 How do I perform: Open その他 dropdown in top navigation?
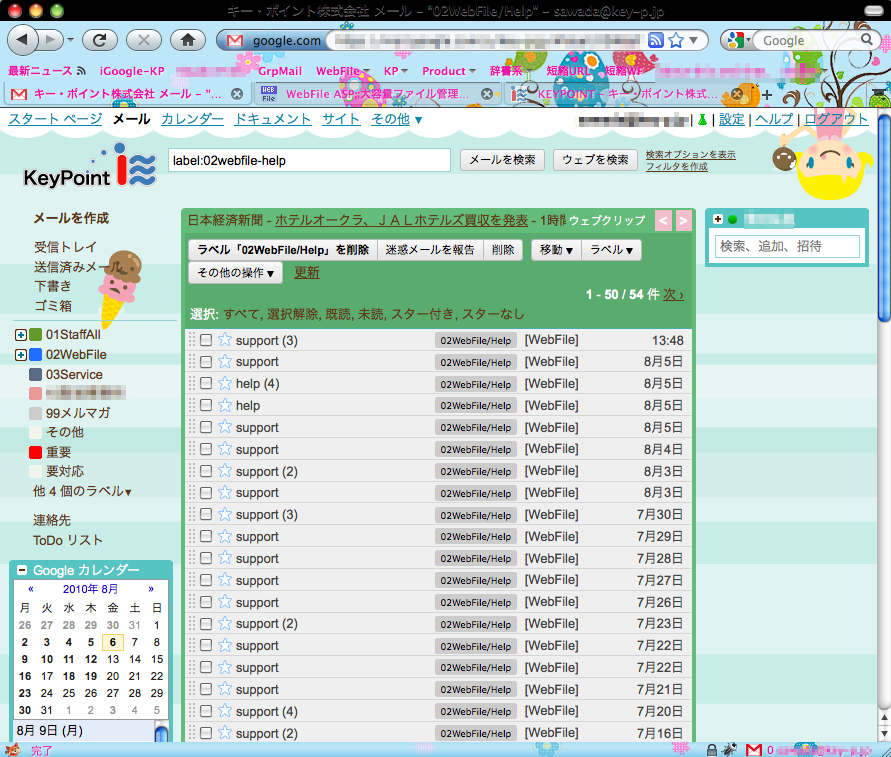click(397, 119)
